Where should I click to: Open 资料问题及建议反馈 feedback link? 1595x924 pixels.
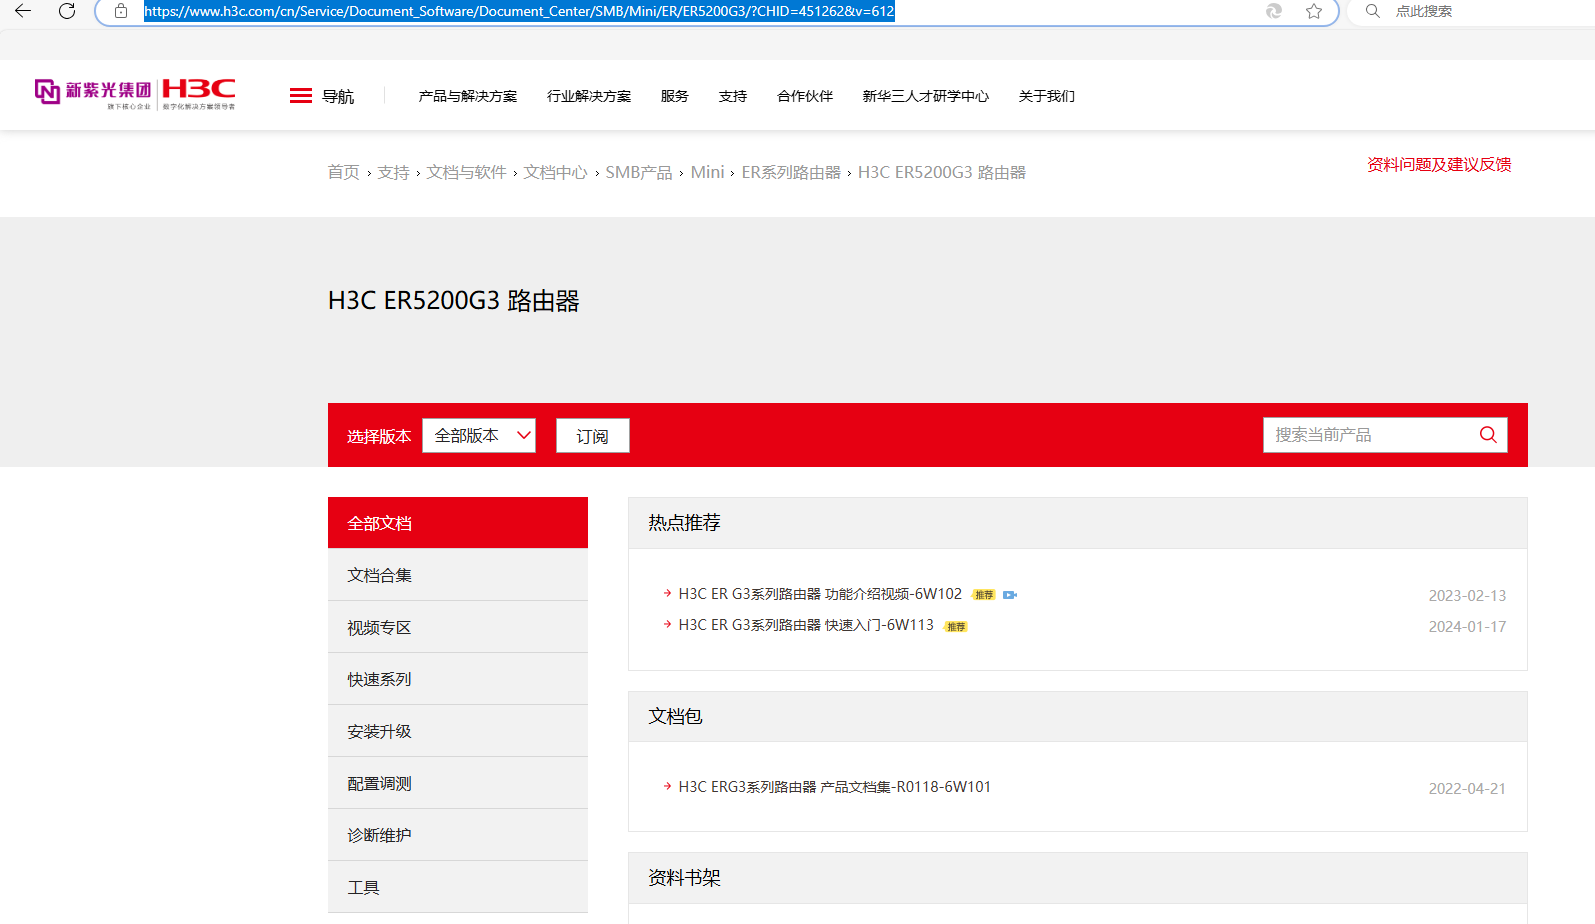pyautogui.click(x=1439, y=164)
